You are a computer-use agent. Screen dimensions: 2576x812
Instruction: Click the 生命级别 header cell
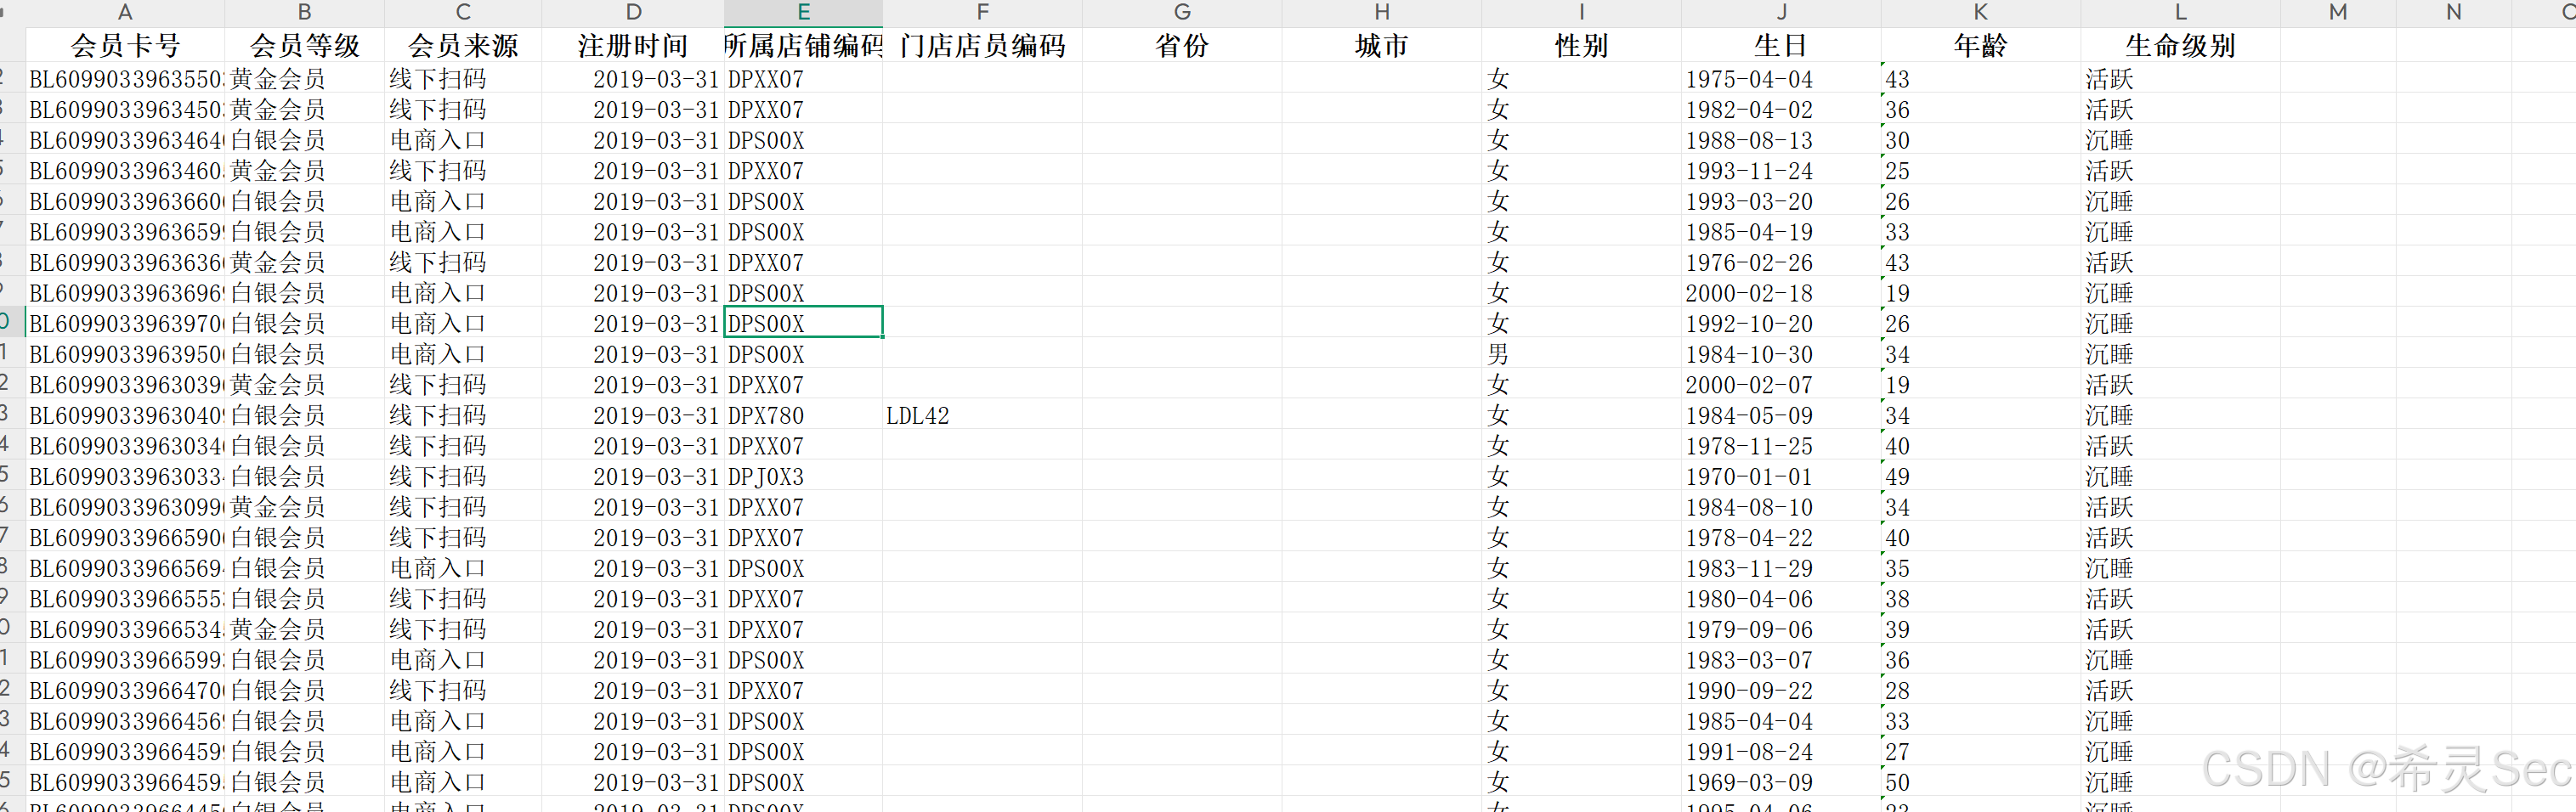tap(2180, 45)
